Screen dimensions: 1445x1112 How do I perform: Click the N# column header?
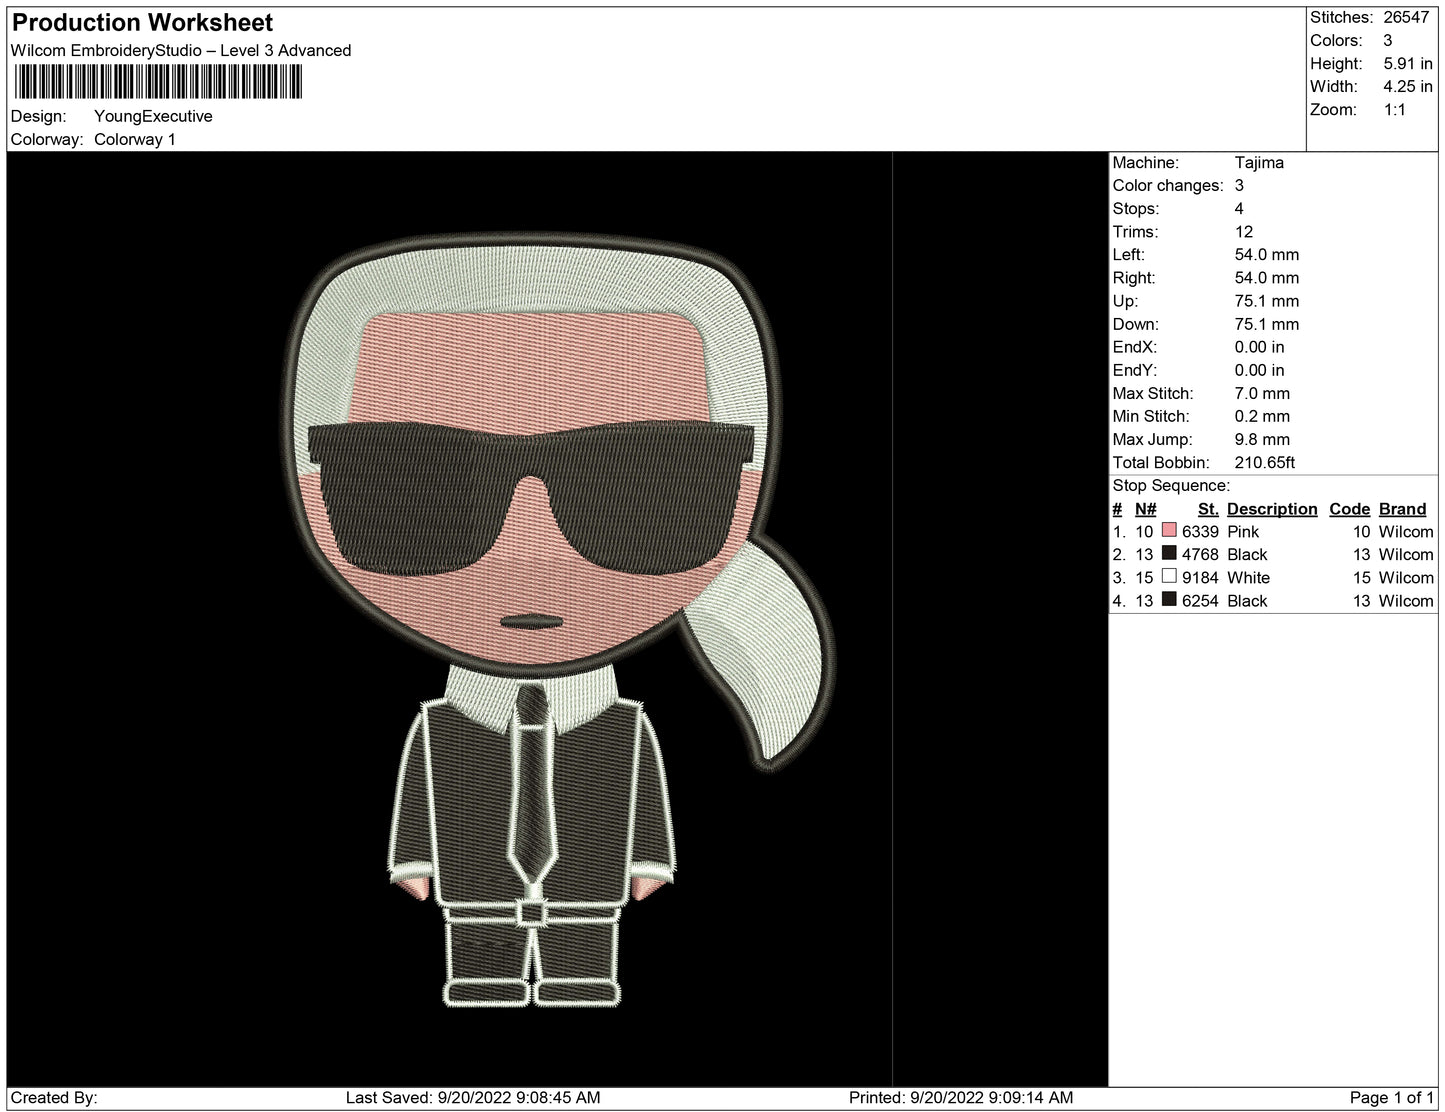click(1145, 509)
